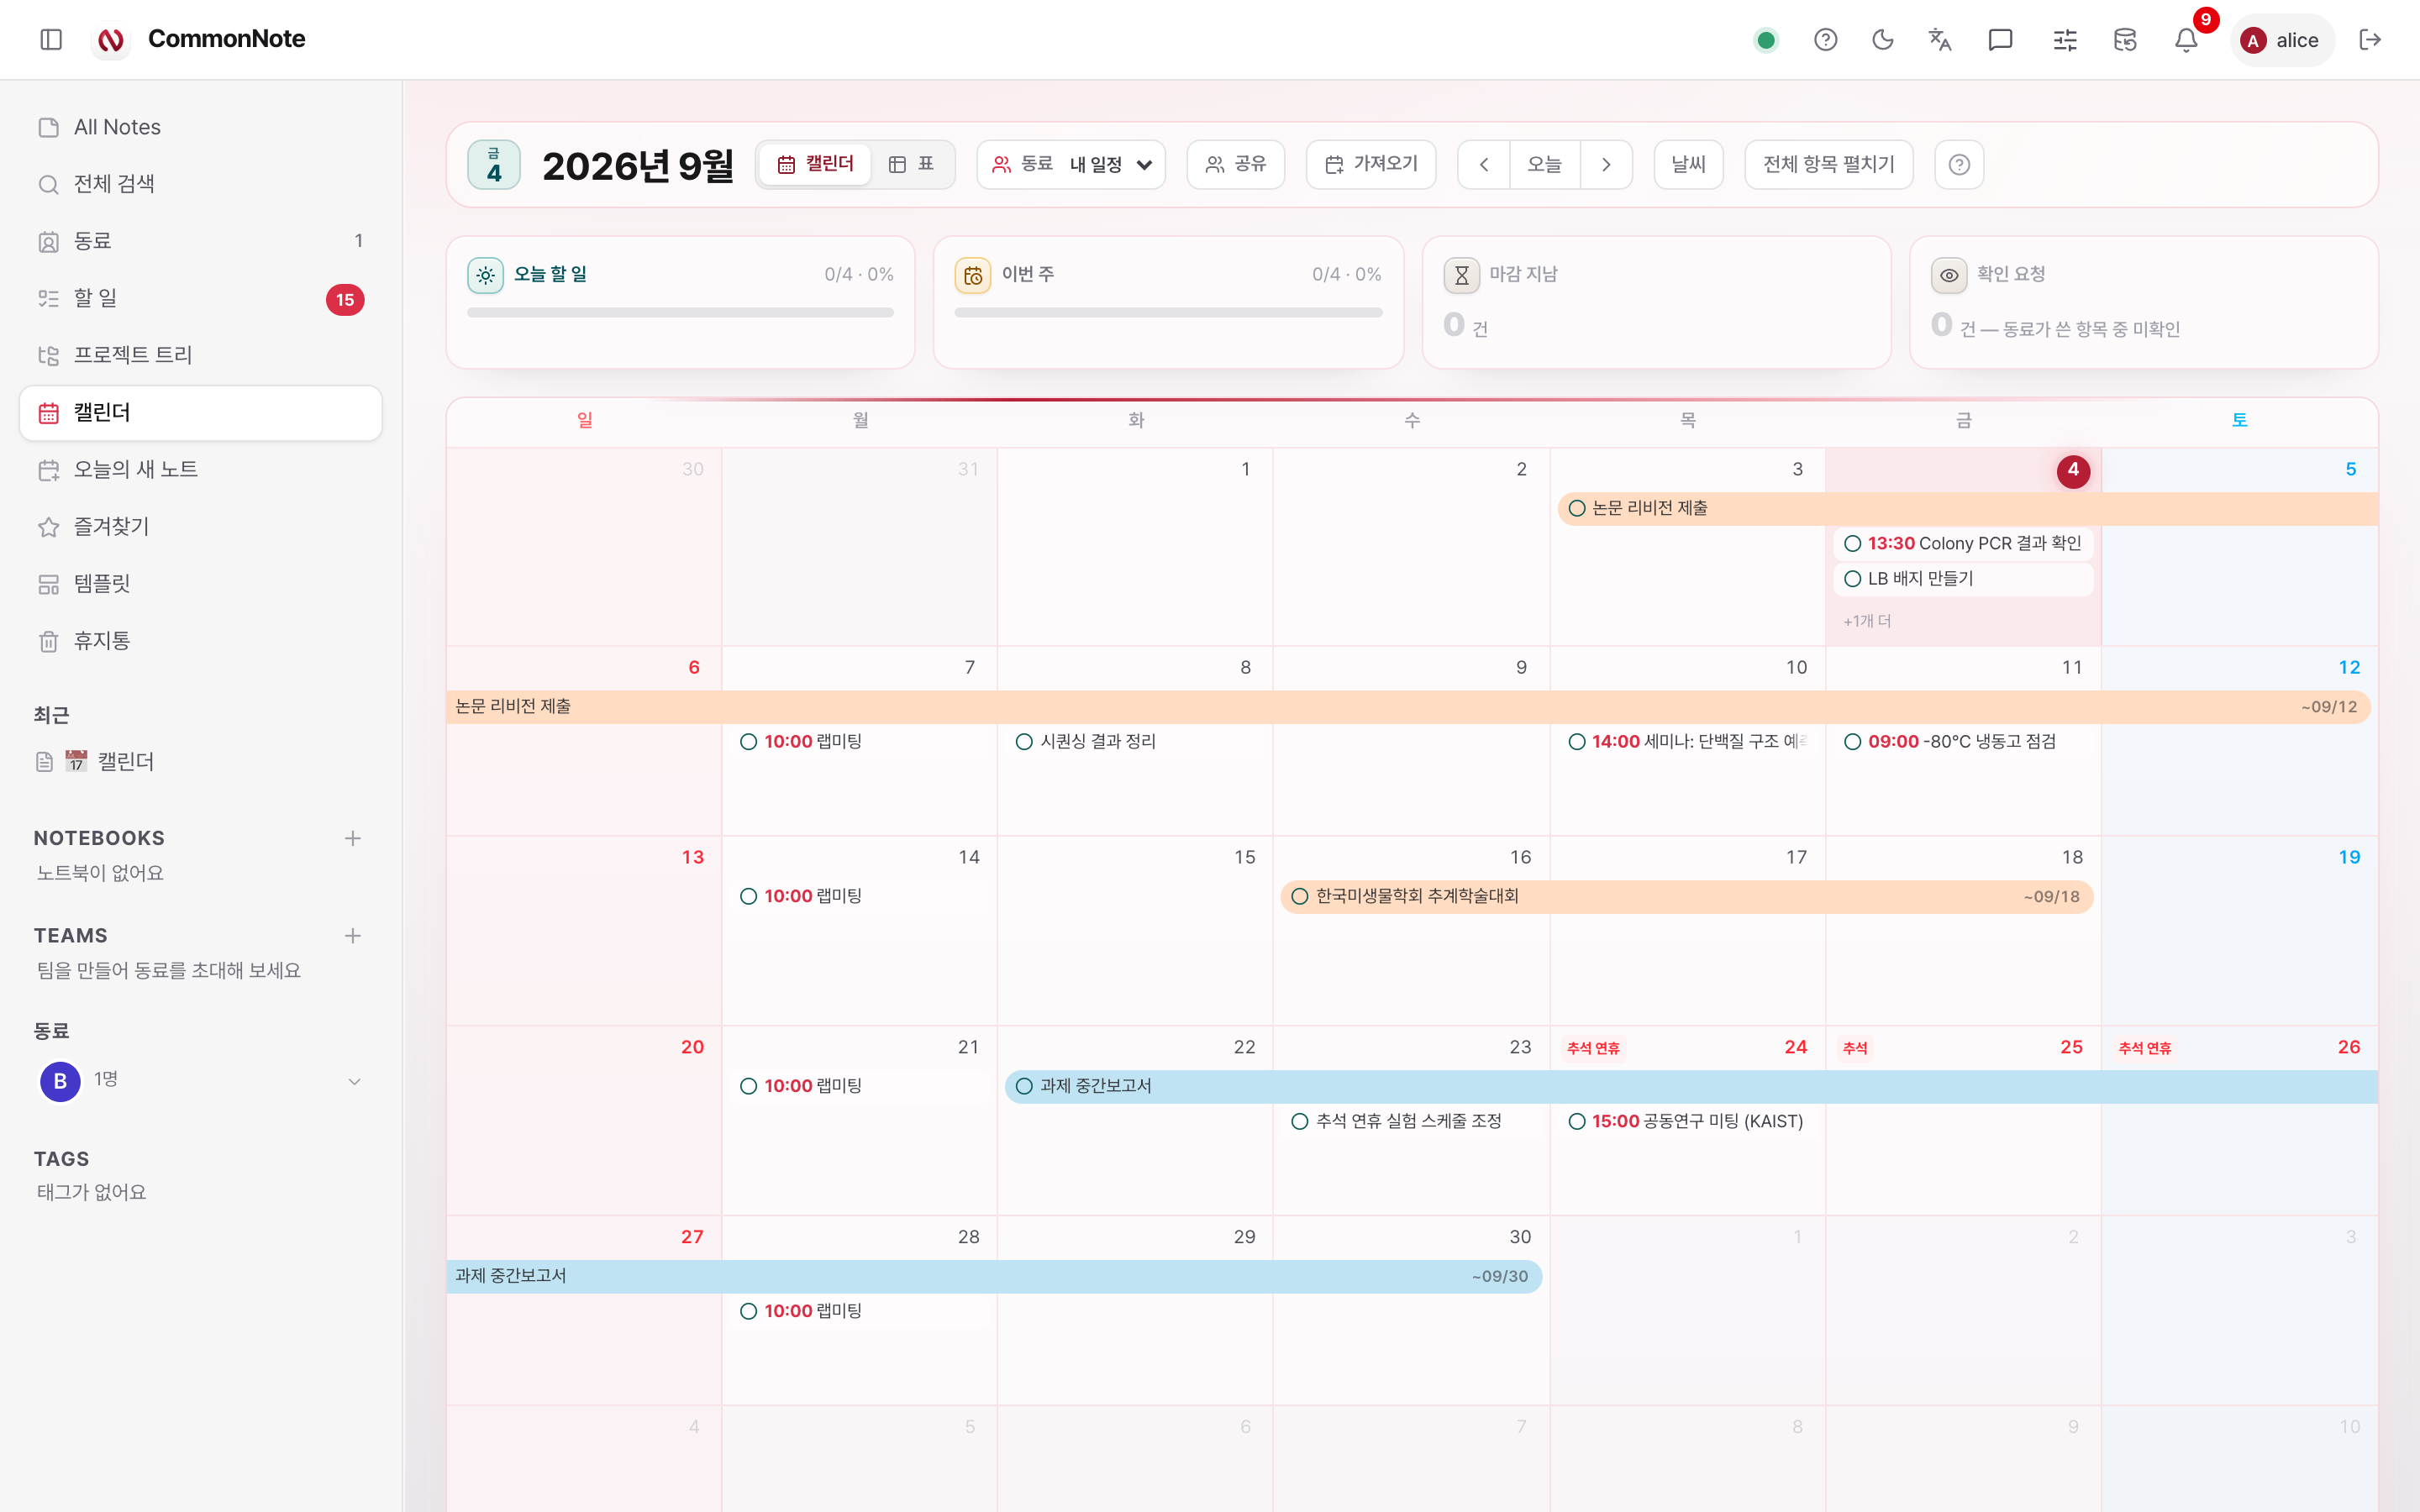Screen dimensions: 2420x1512
Task: Click the B colleague avatar
Action: [60, 1081]
